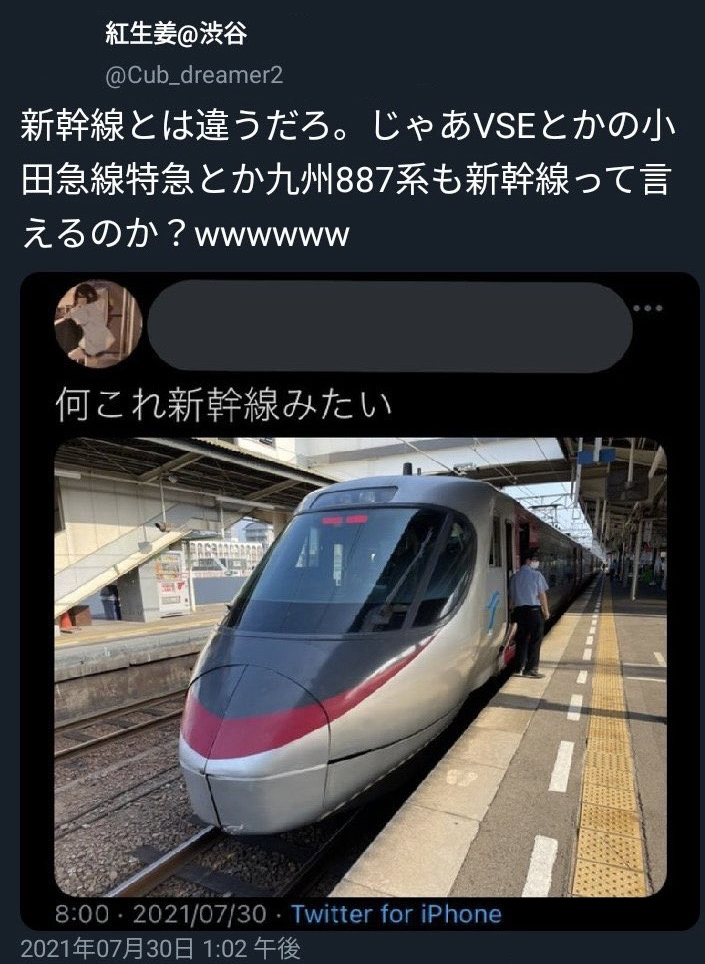Open the three-dot menu on quoted tweet
Viewport: 705px width, 964px height.
pos(648,308)
